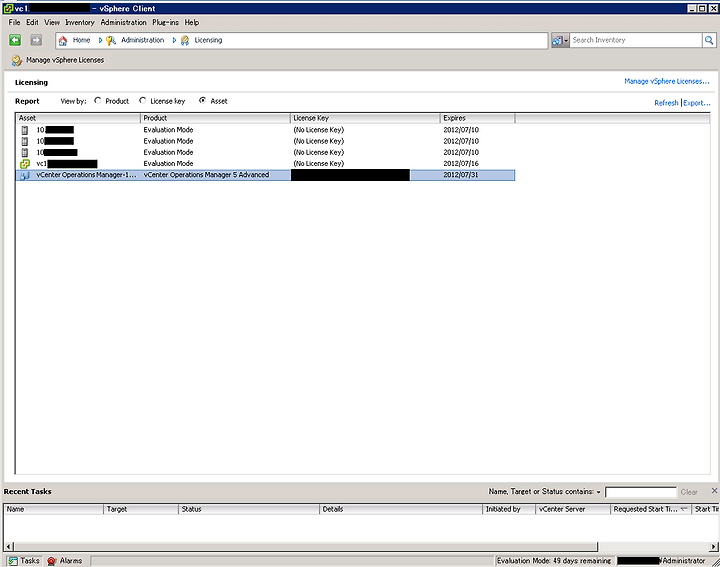This screenshot has height=567, width=720.
Task: Click the Licensing icon in breadcrumb
Action: coord(185,40)
